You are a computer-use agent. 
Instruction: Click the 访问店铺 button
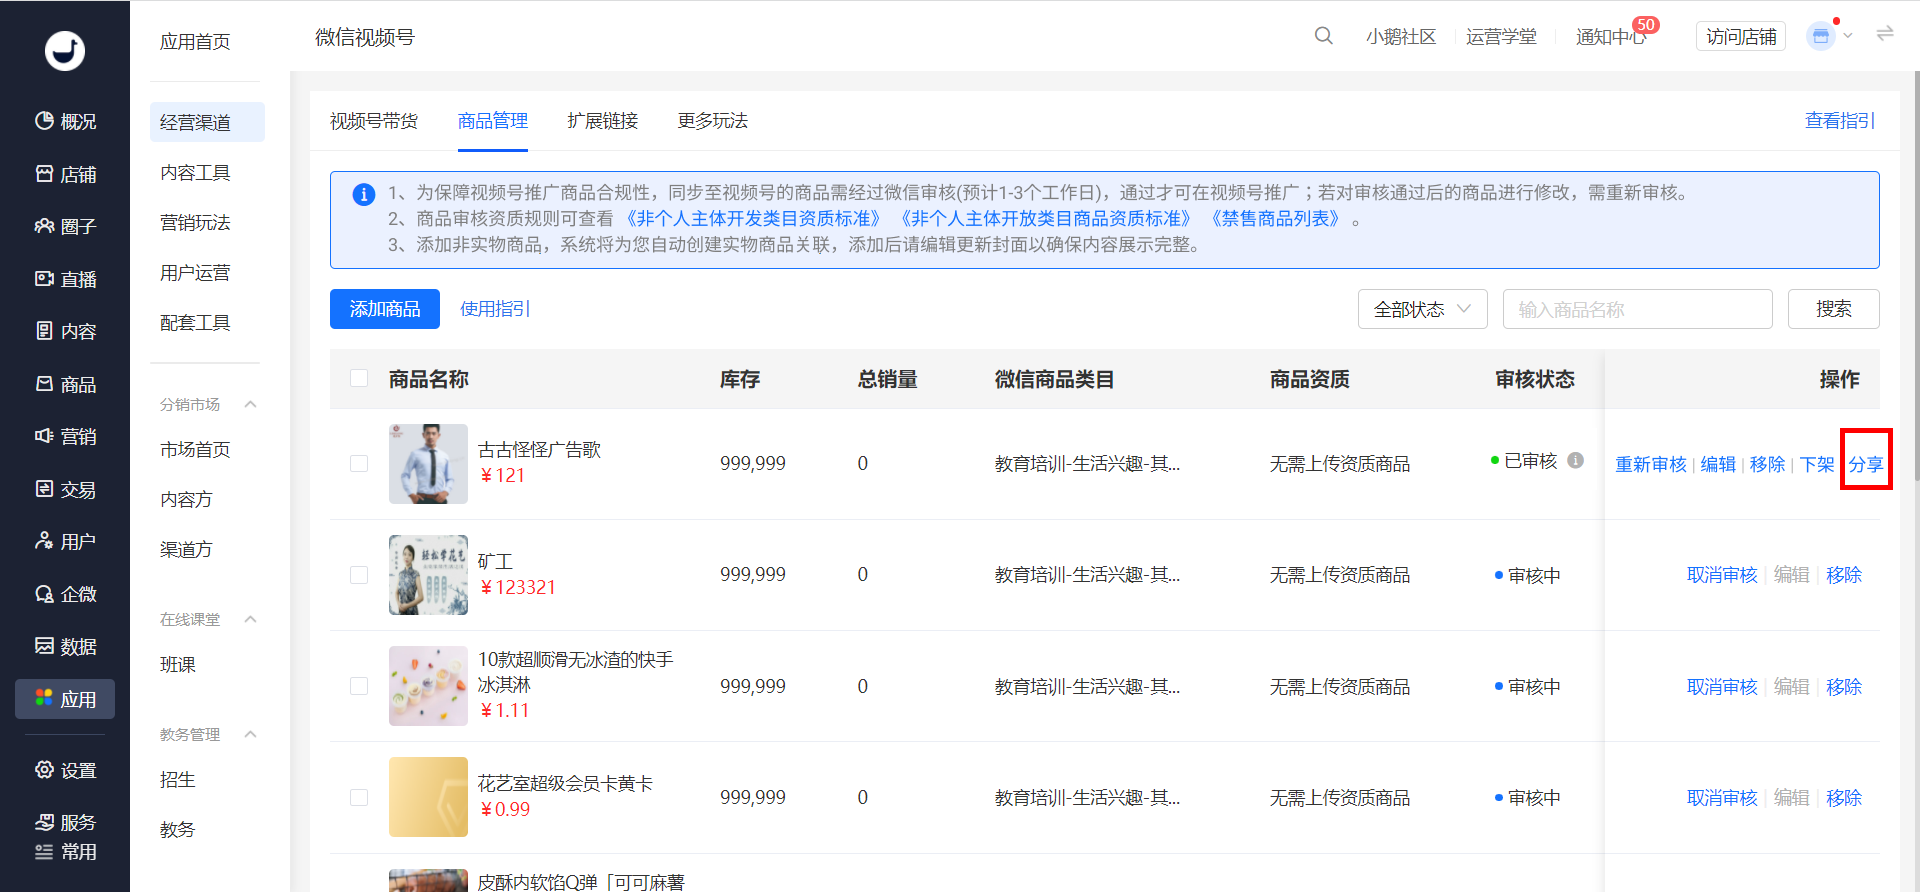tap(1741, 37)
